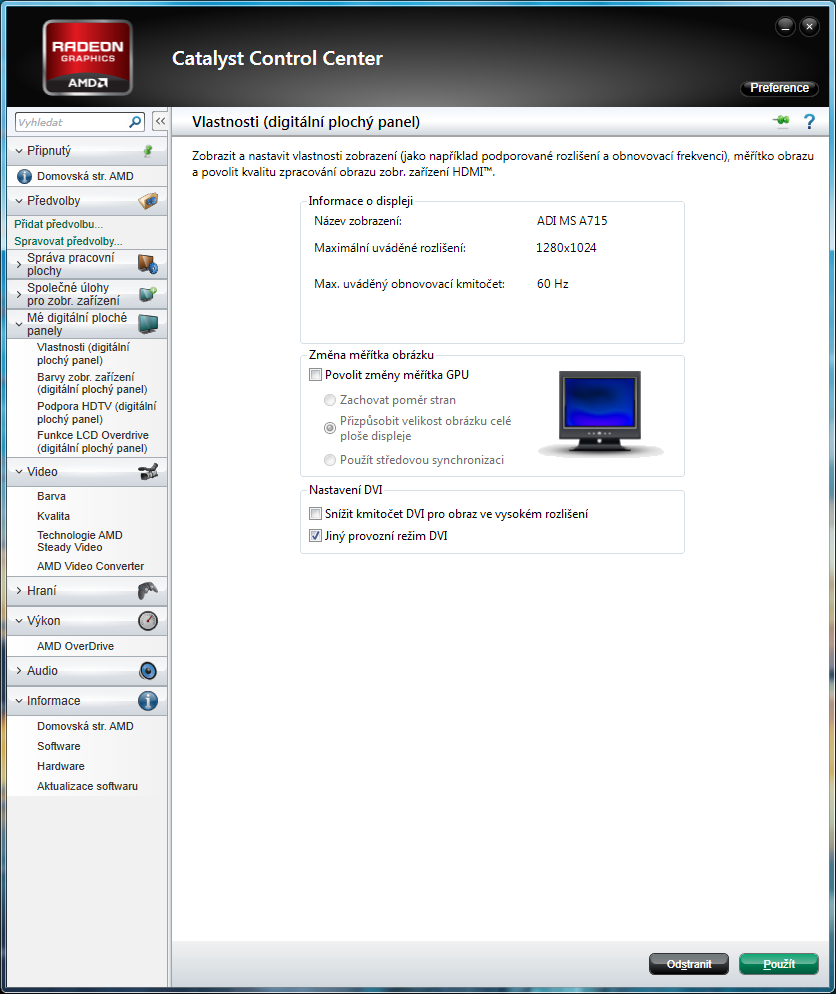Viewport: 837px width, 994px height.
Task: Click the Předvolby presets icon
Action: coord(148,201)
